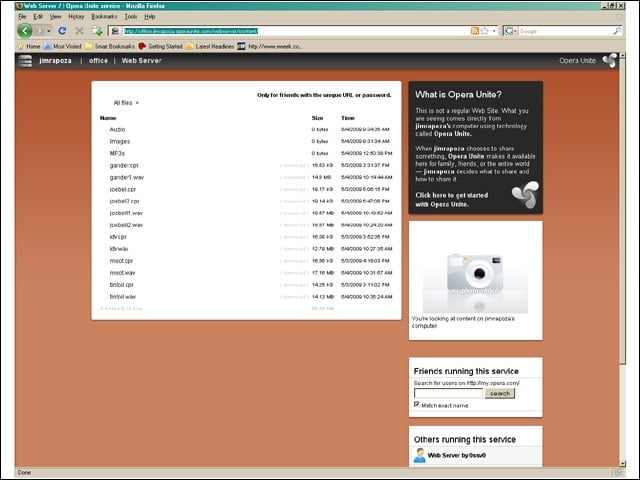Click download link for tinfoil.wav
The height and width of the screenshot is (480, 640).
[x=294, y=297]
